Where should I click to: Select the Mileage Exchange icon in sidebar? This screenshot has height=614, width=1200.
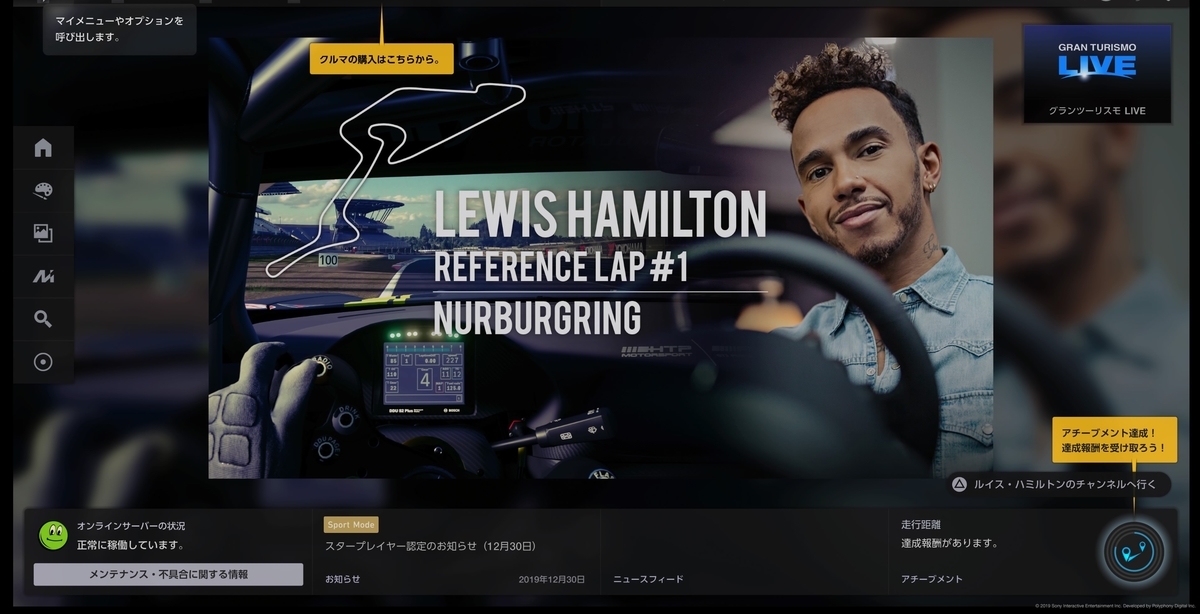coord(43,276)
